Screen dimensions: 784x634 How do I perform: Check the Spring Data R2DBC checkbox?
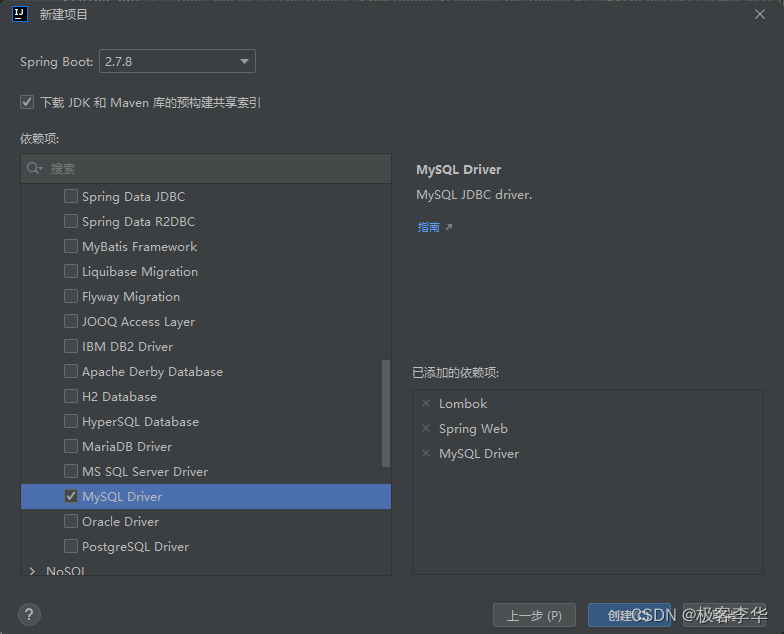point(71,221)
